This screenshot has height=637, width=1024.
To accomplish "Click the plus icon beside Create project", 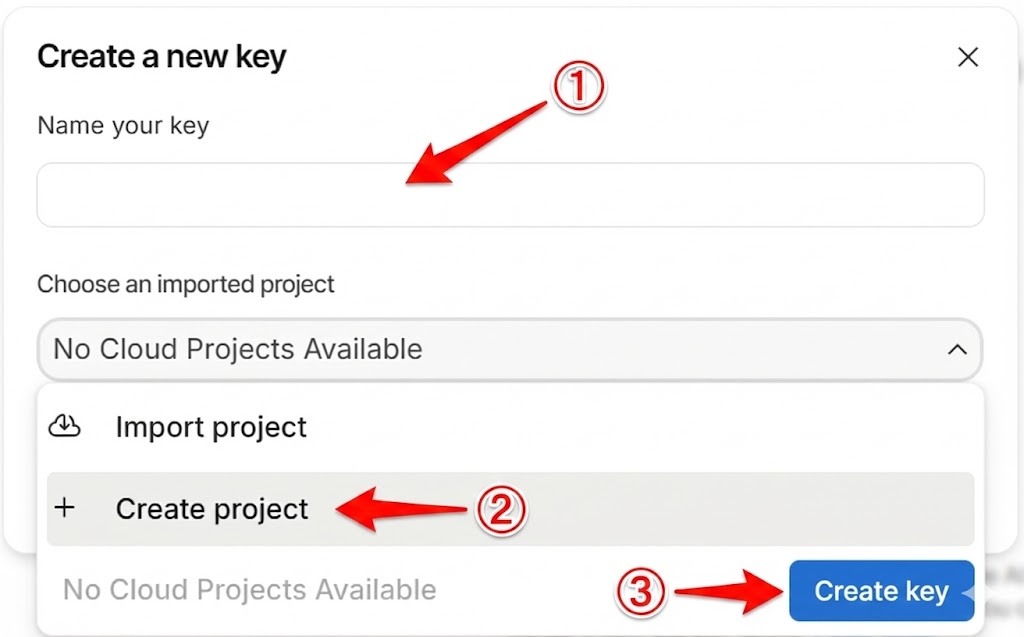I will pyautogui.click(x=64, y=508).
